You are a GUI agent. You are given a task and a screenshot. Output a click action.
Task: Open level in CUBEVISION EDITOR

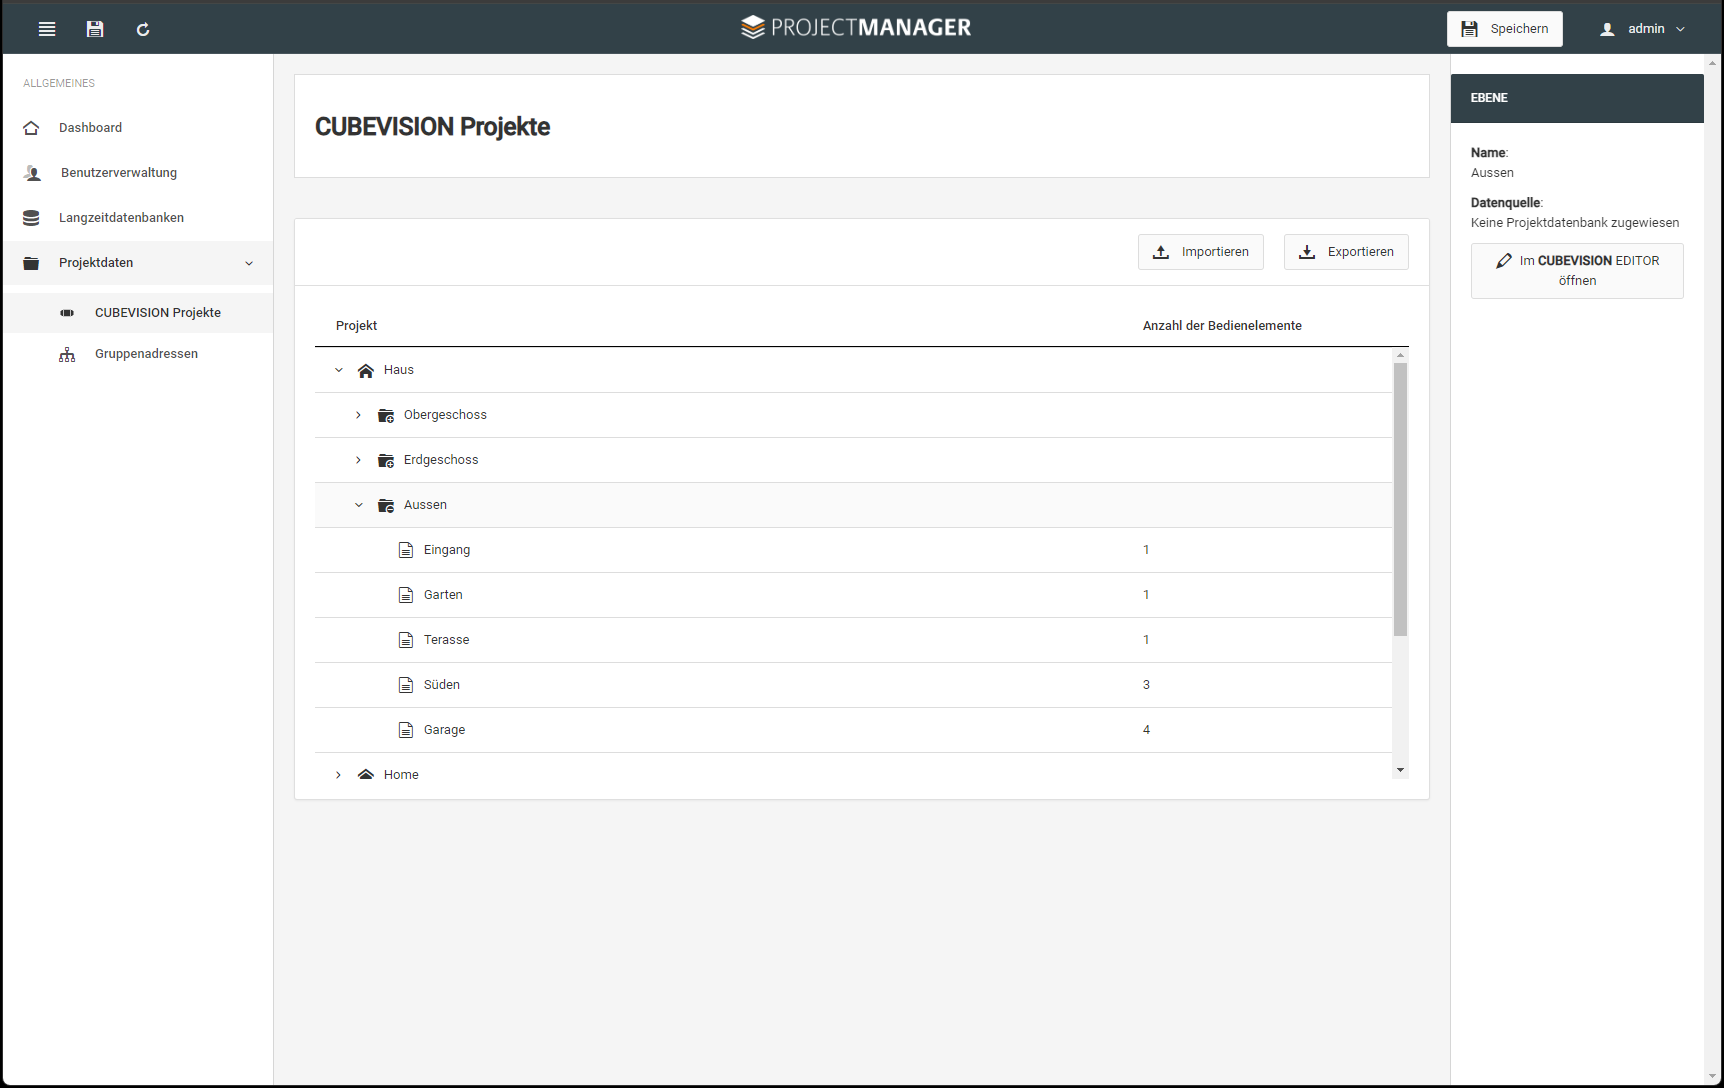(1577, 271)
